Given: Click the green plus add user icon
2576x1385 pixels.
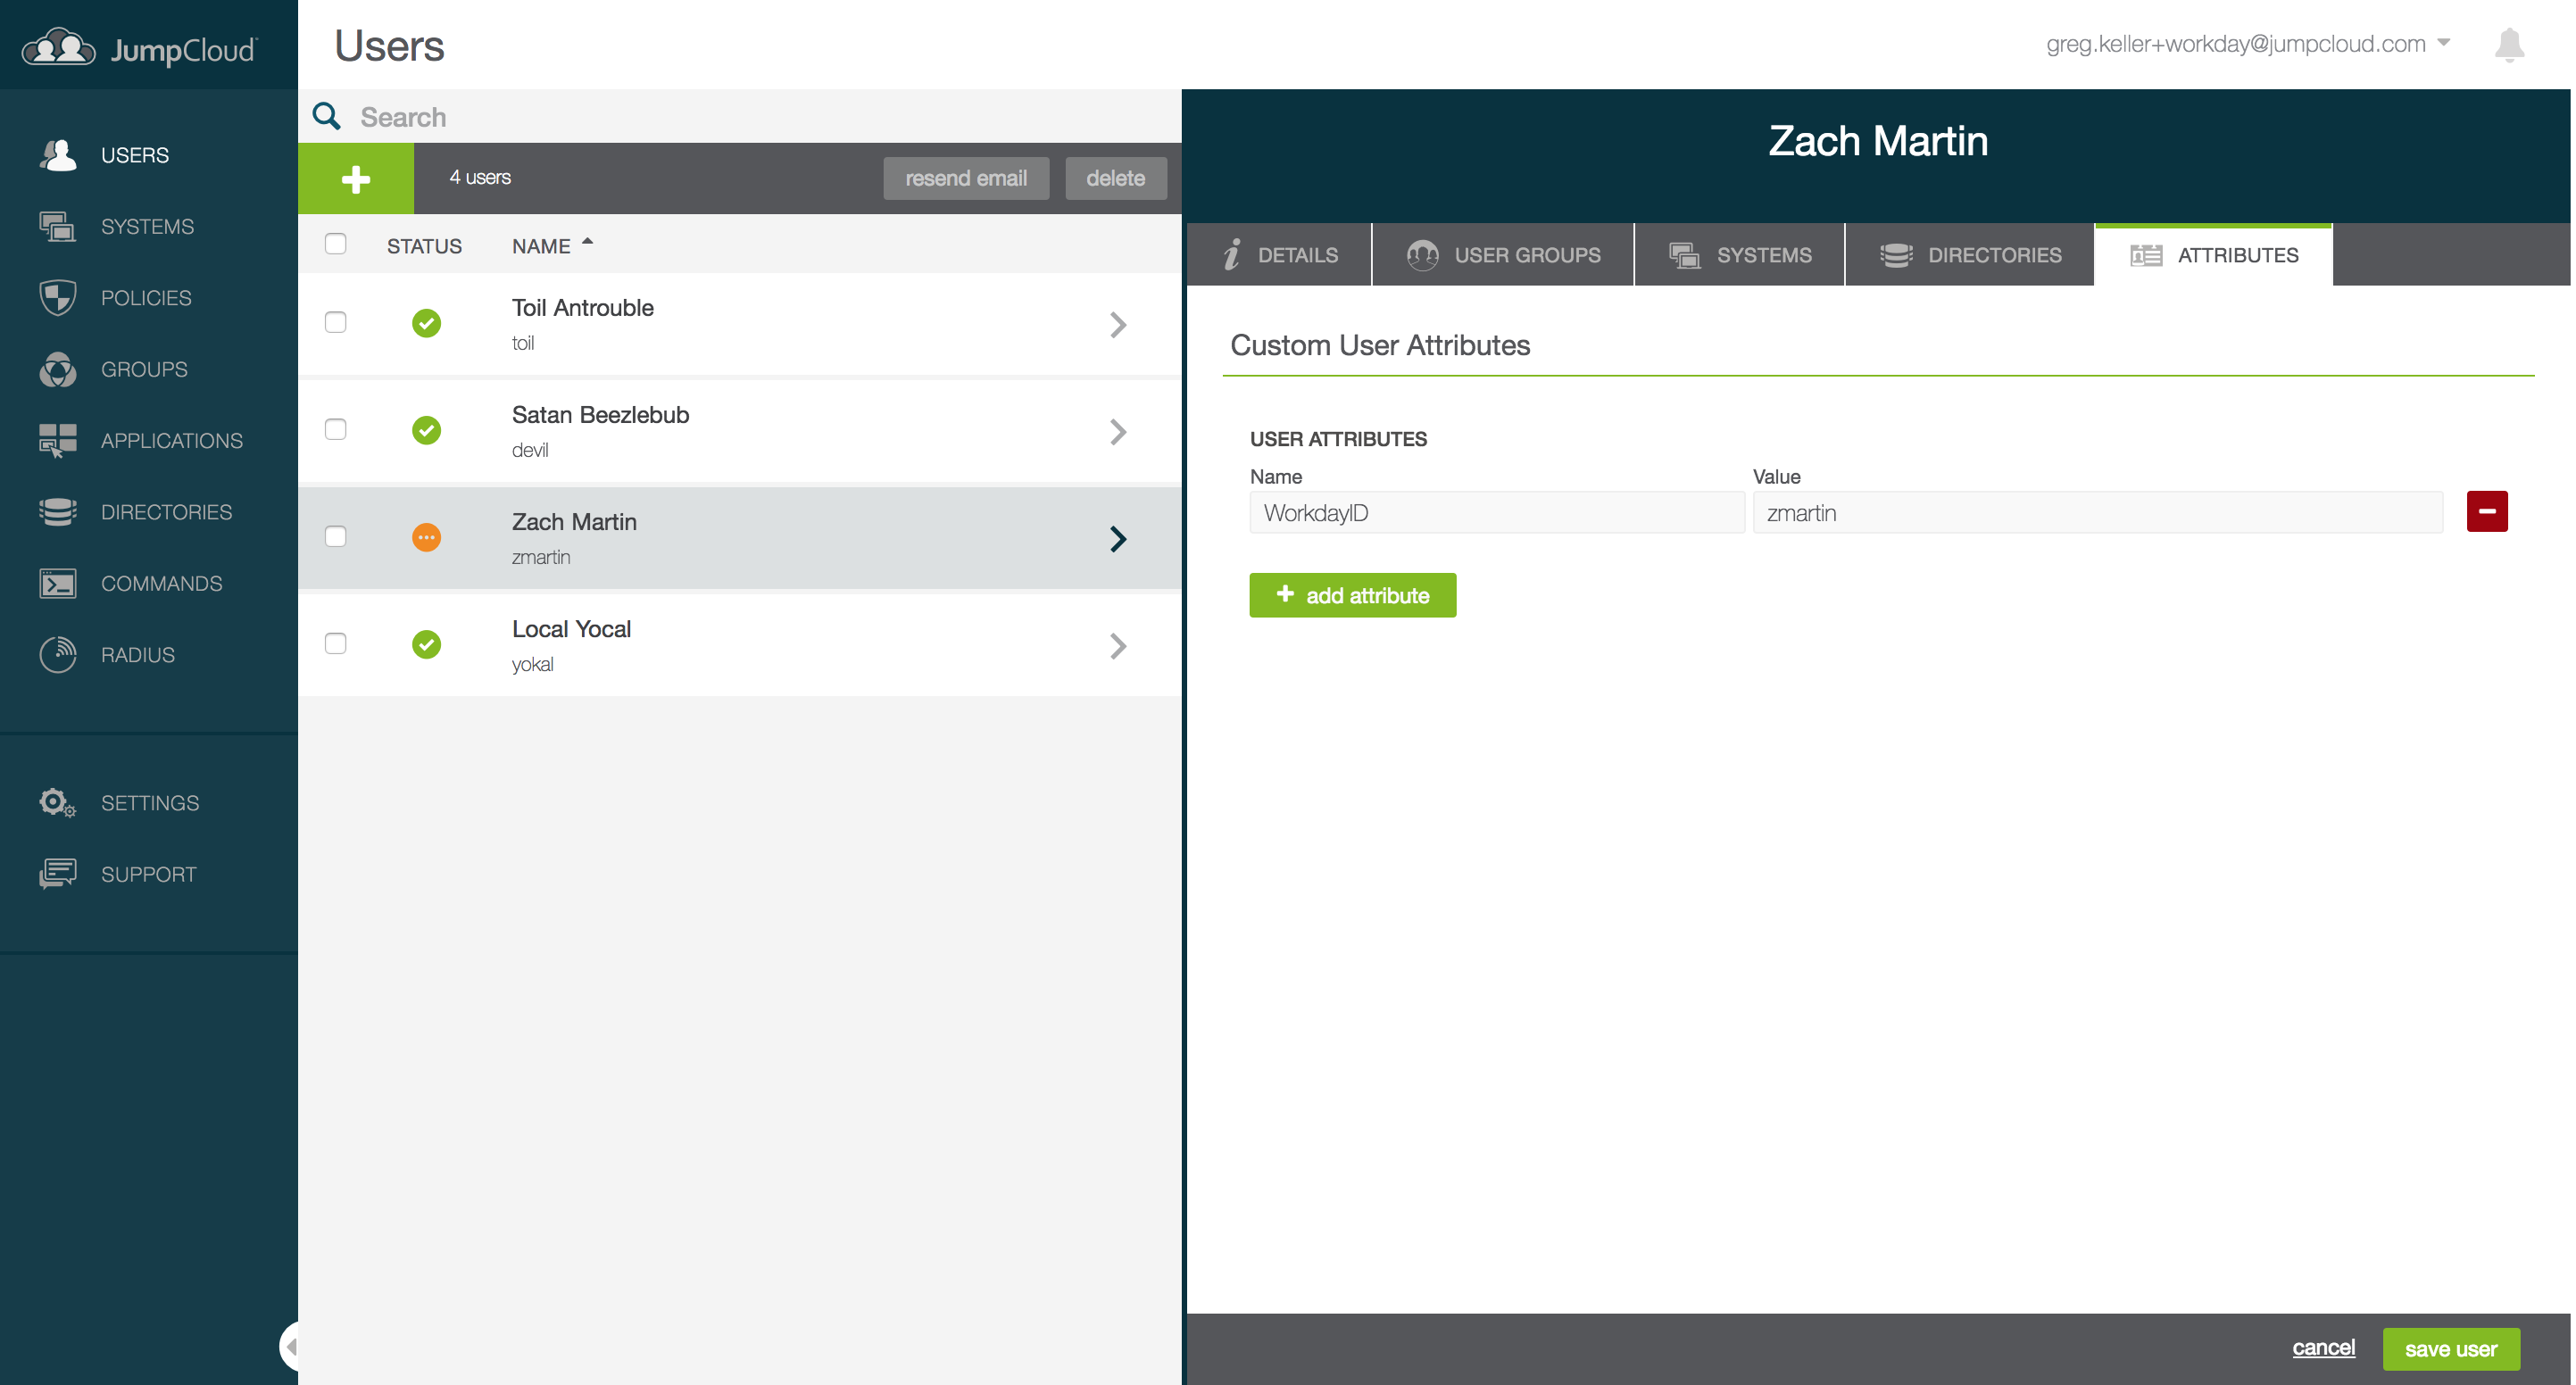Looking at the screenshot, I should (x=355, y=179).
